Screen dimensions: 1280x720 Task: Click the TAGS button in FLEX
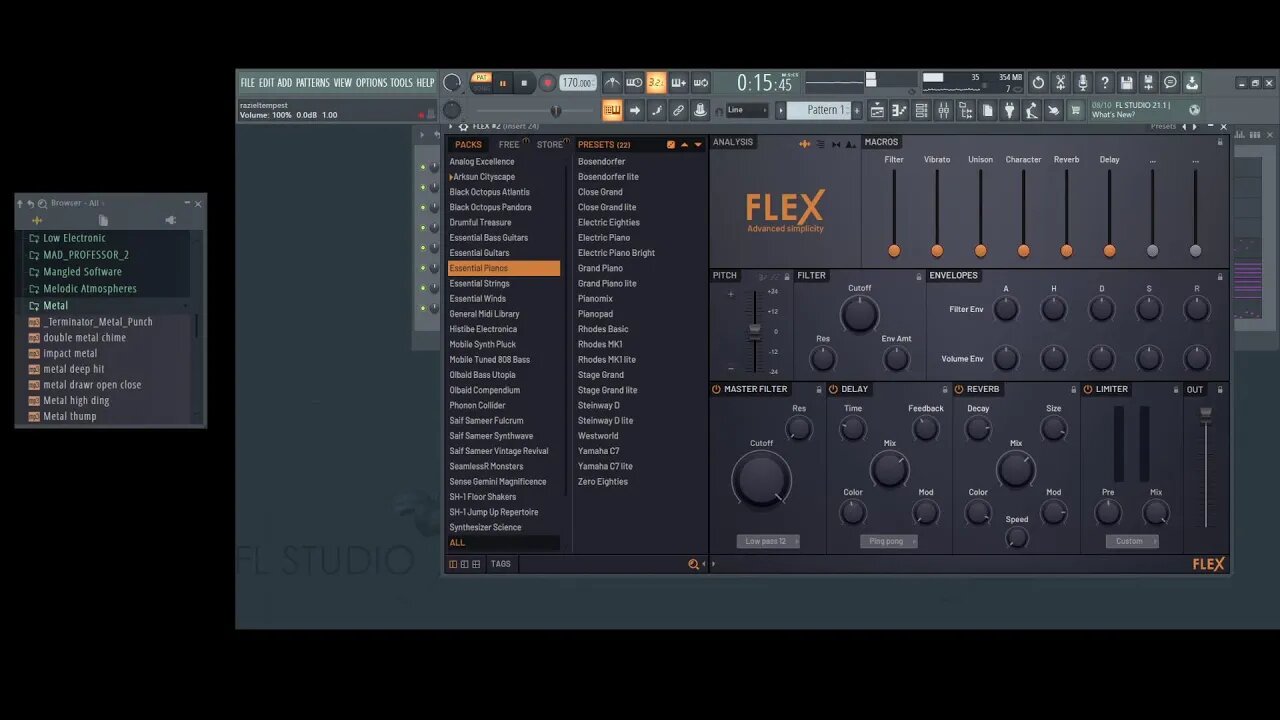pos(501,564)
